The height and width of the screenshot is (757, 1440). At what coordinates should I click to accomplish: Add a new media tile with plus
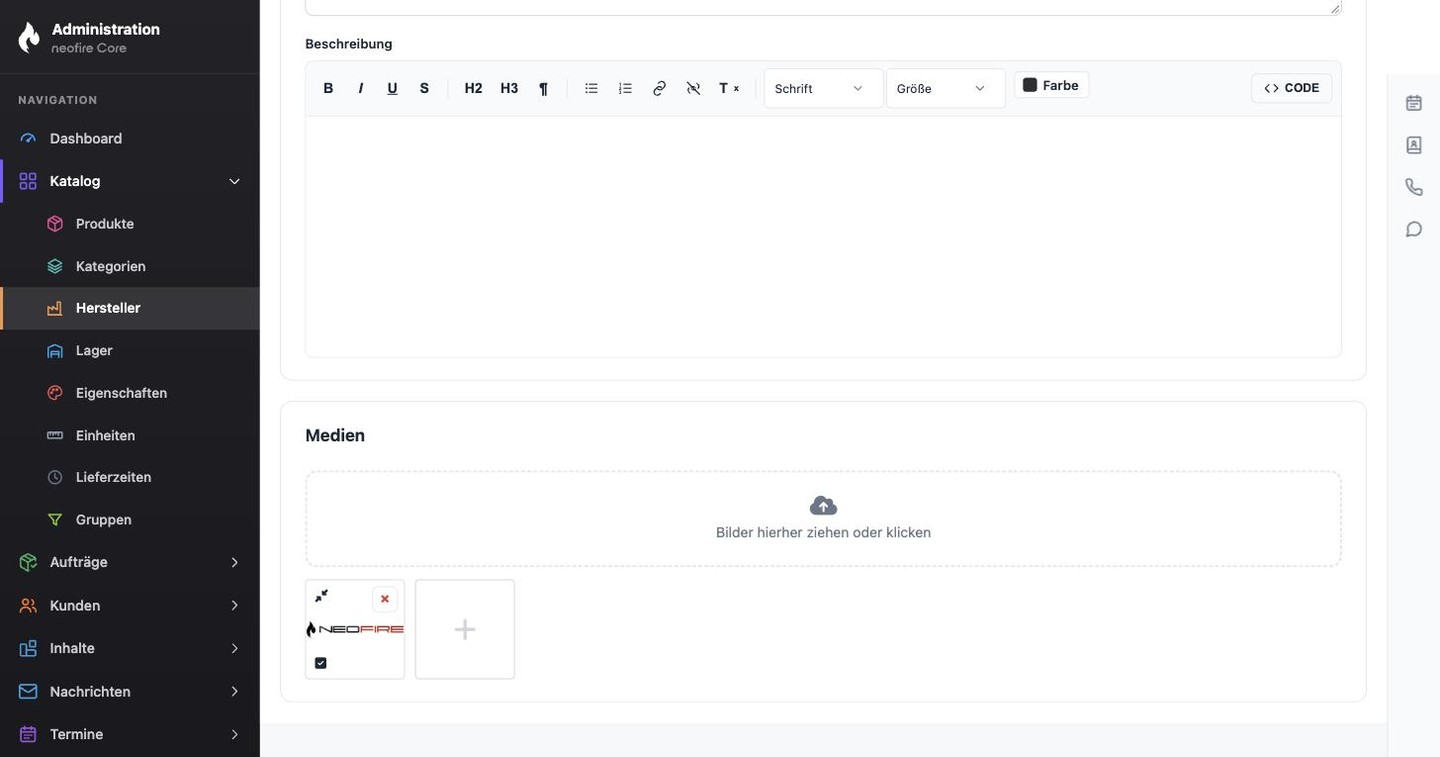click(x=465, y=629)
